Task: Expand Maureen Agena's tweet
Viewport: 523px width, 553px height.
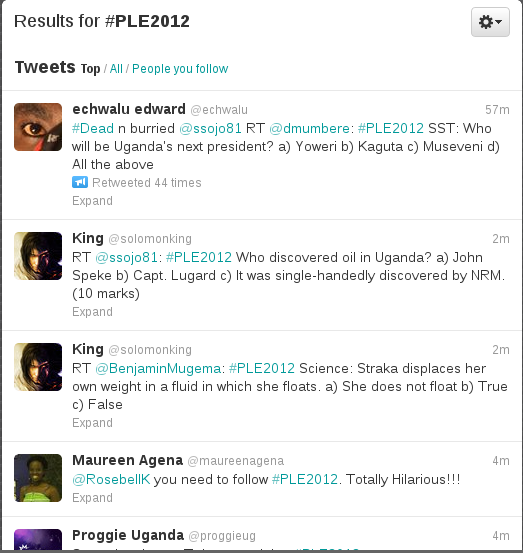Action: point(92,498)
